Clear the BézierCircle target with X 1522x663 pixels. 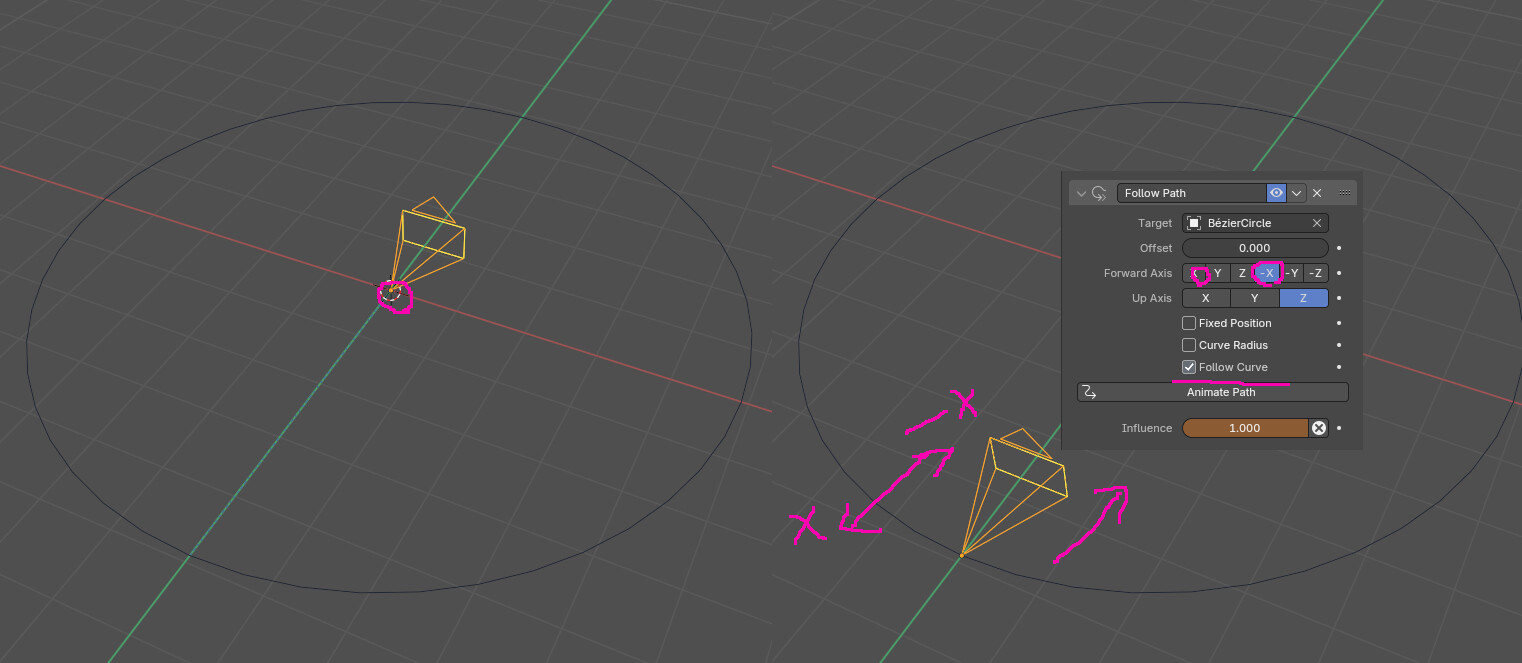click(1317, 223)
